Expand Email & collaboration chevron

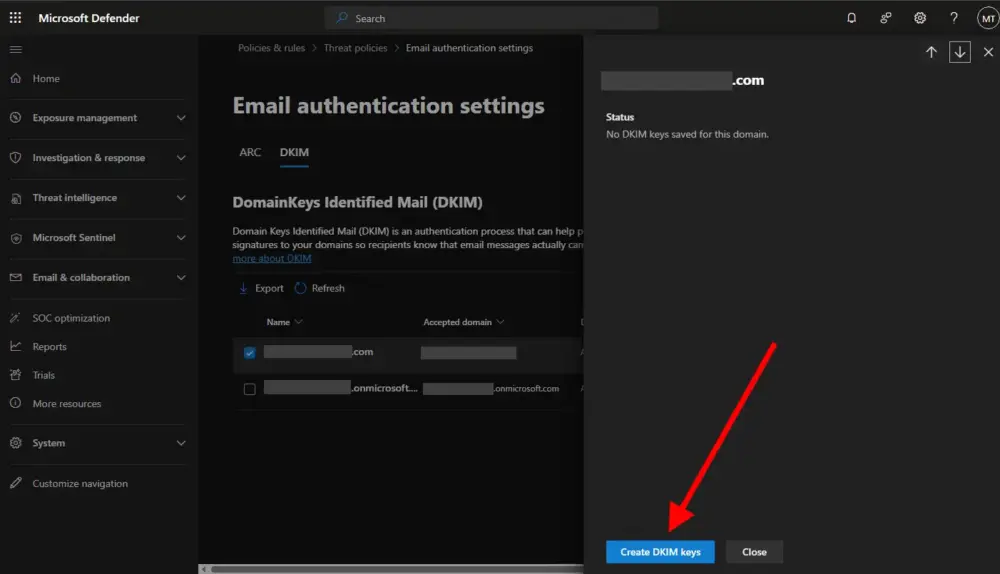coord(181,277)
